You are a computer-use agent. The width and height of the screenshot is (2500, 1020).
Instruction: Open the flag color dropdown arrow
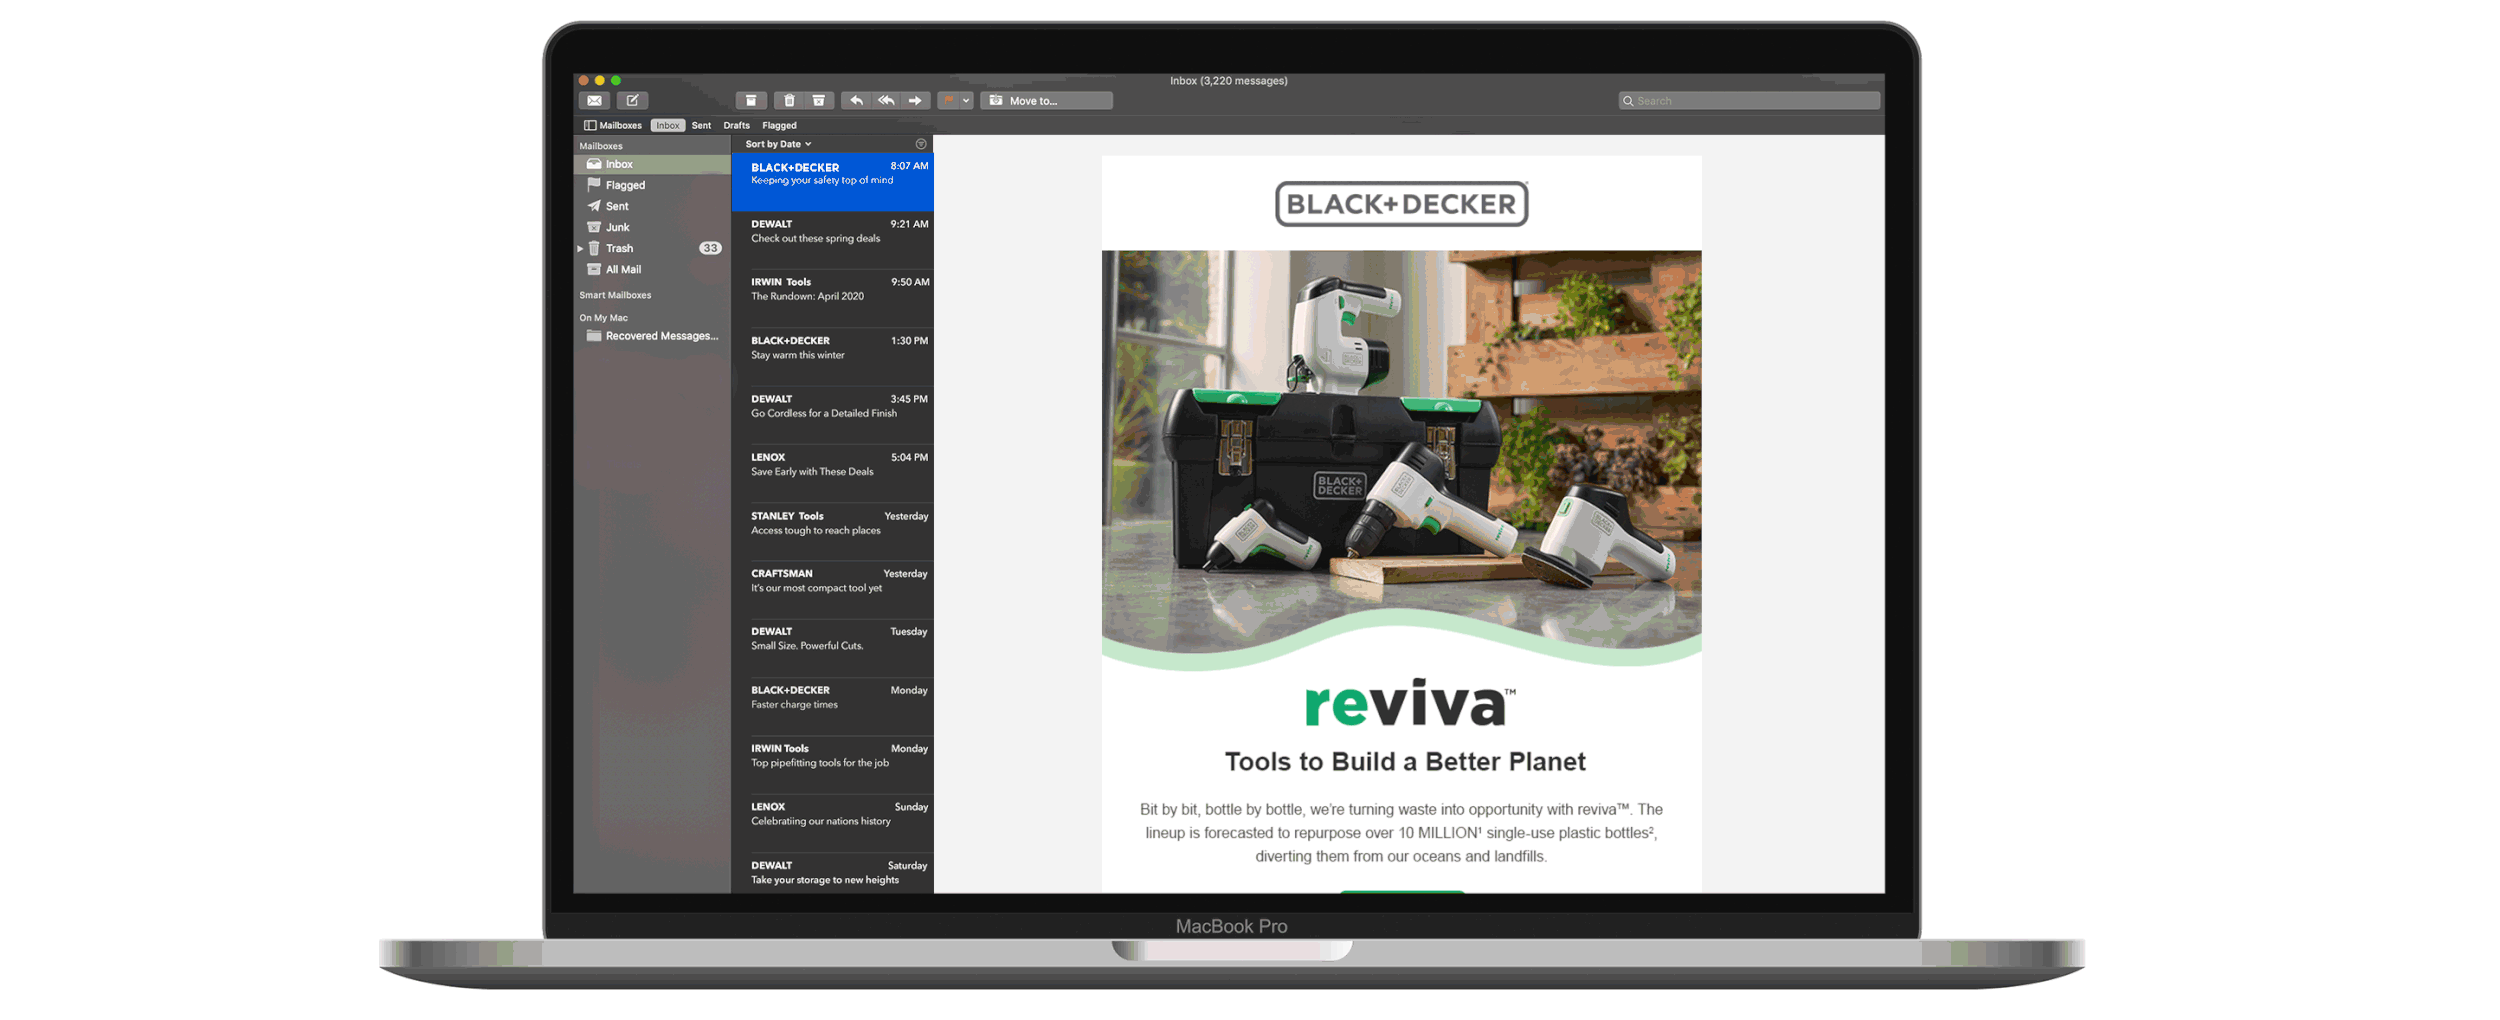pos(966,101)
